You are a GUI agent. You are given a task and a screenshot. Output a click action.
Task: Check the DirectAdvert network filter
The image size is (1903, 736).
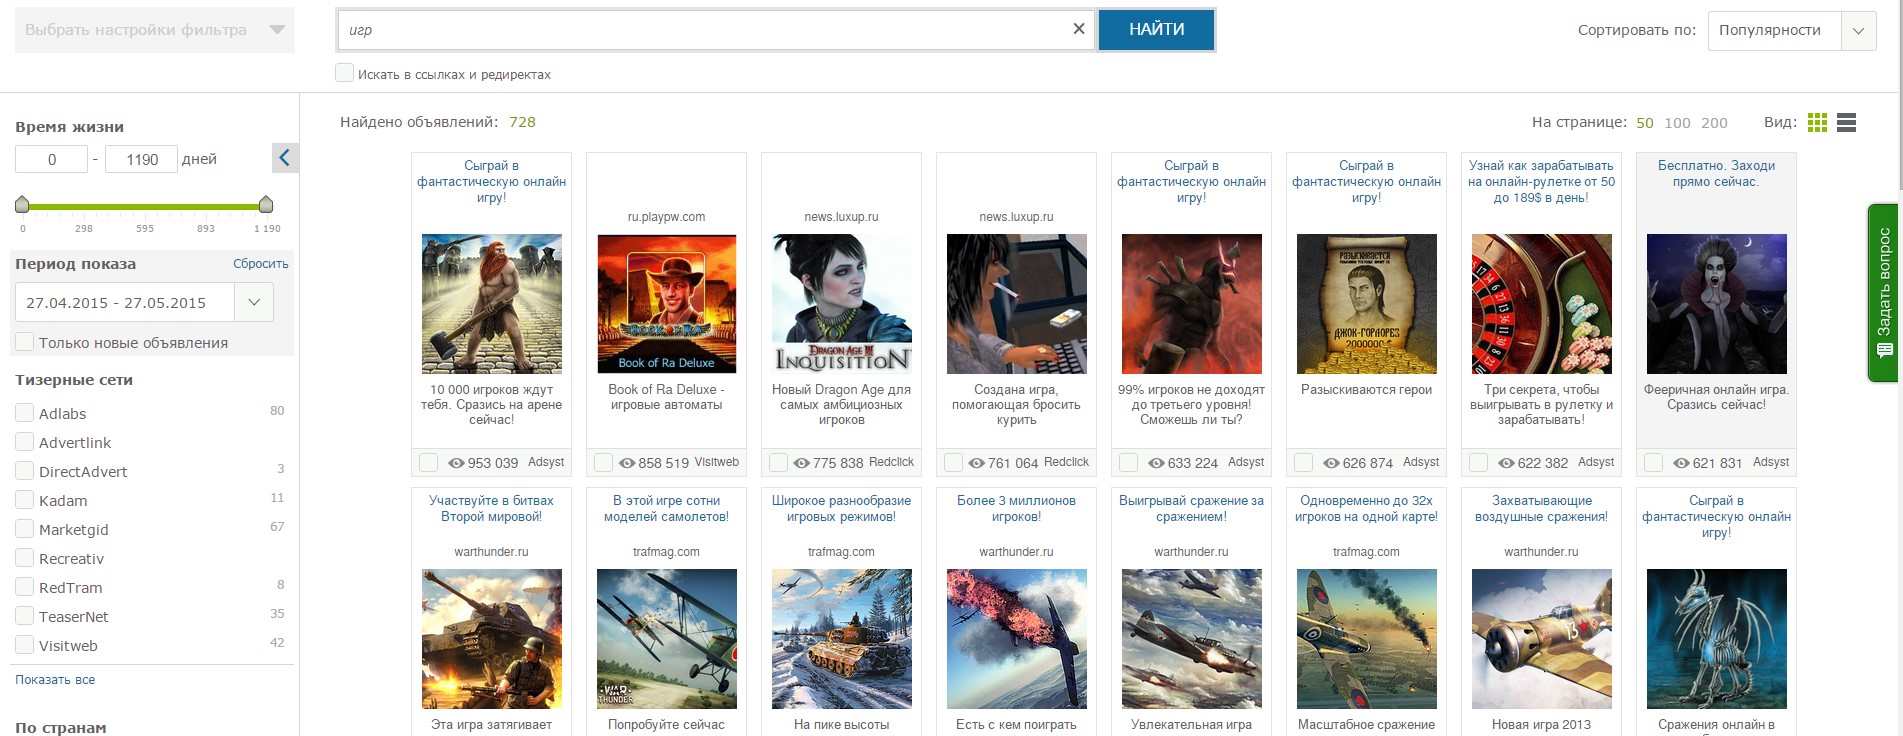coord(25,471)
